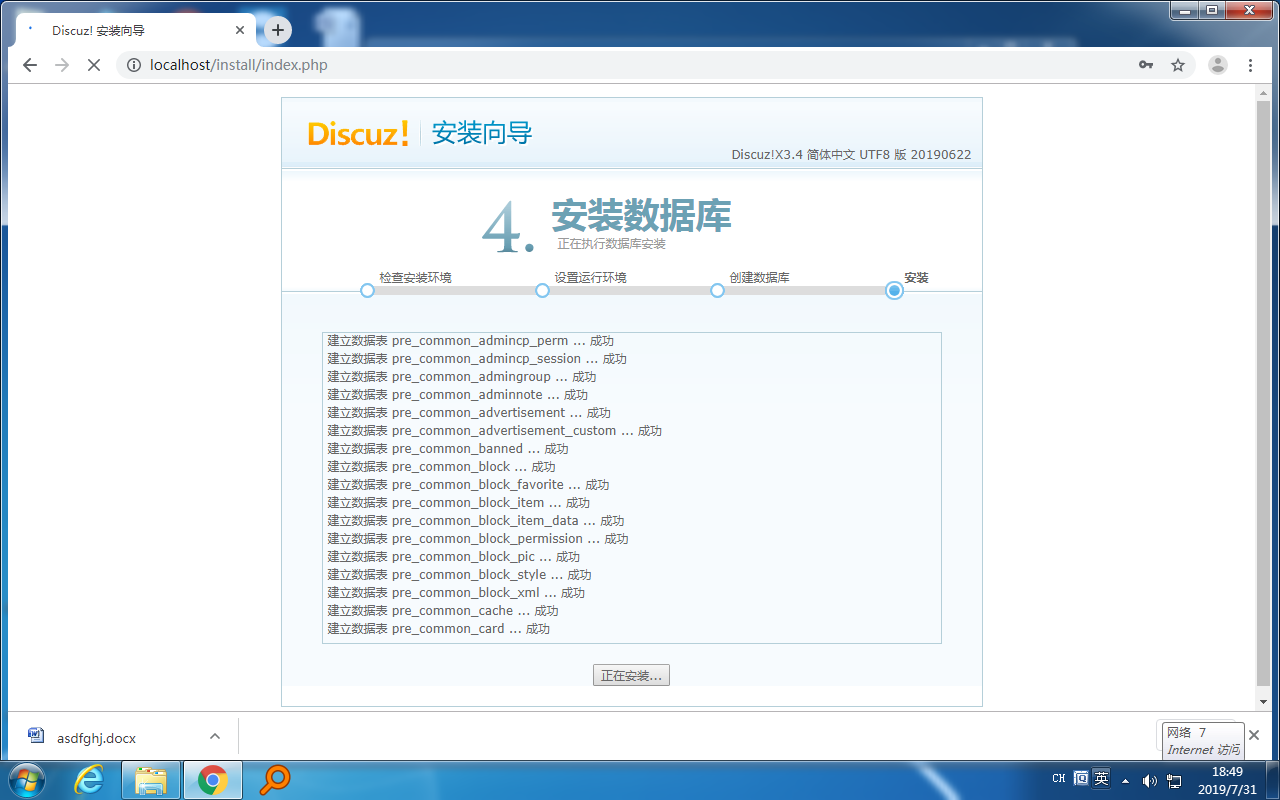The width and height of the screenshot is (1280, 800).
Task: Click the browser forward arrow
Action: pyautogui.click(x=62, y=65)
